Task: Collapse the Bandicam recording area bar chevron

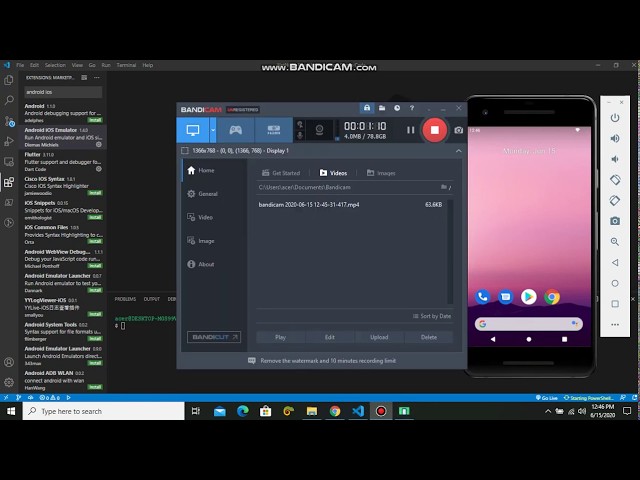Action: [458, 151]
